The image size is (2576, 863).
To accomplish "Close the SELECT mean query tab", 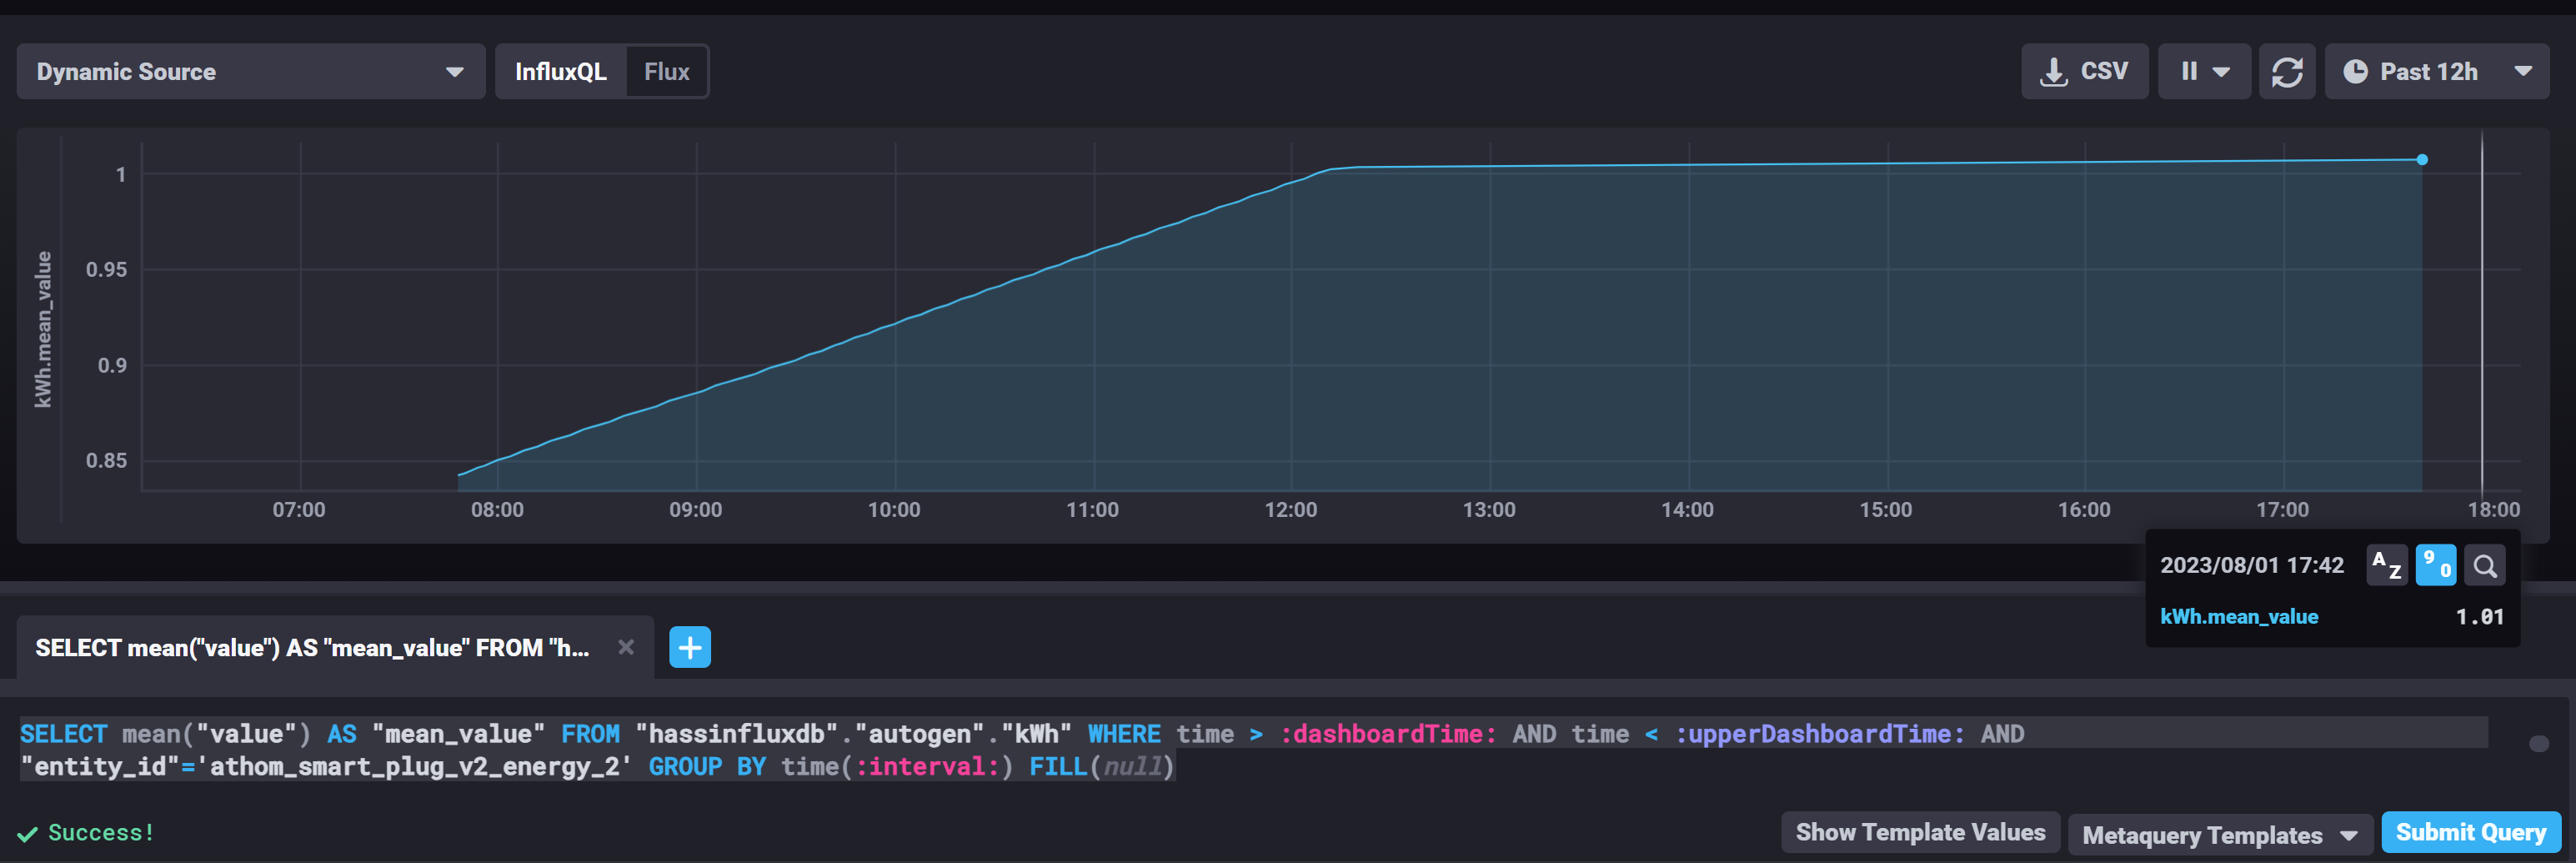I will (x=626, y=647).
